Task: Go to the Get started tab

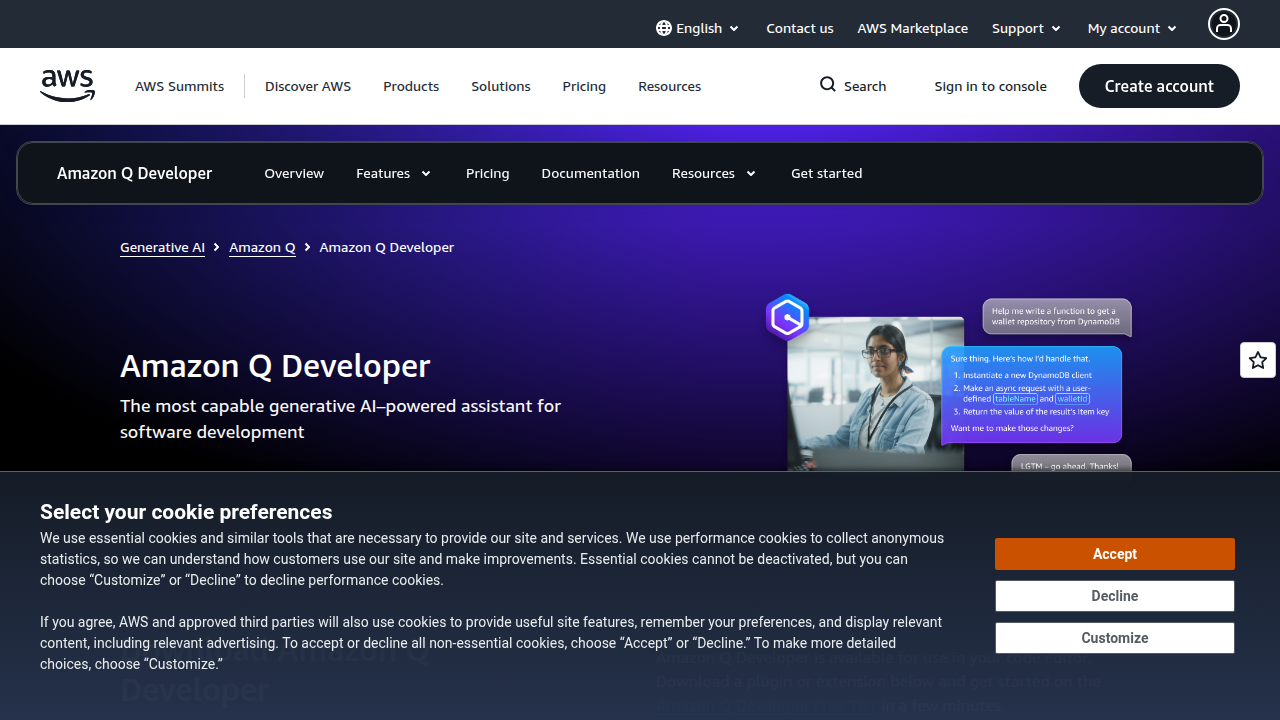Action: (x=826, y=173)
